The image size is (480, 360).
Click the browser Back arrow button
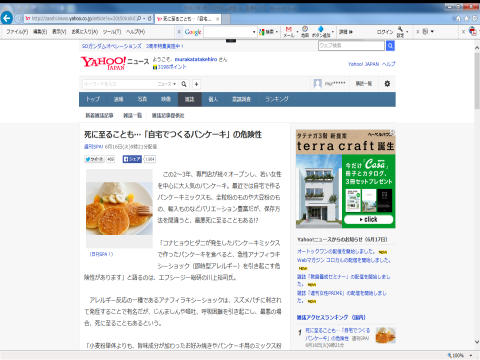(7, 18)
